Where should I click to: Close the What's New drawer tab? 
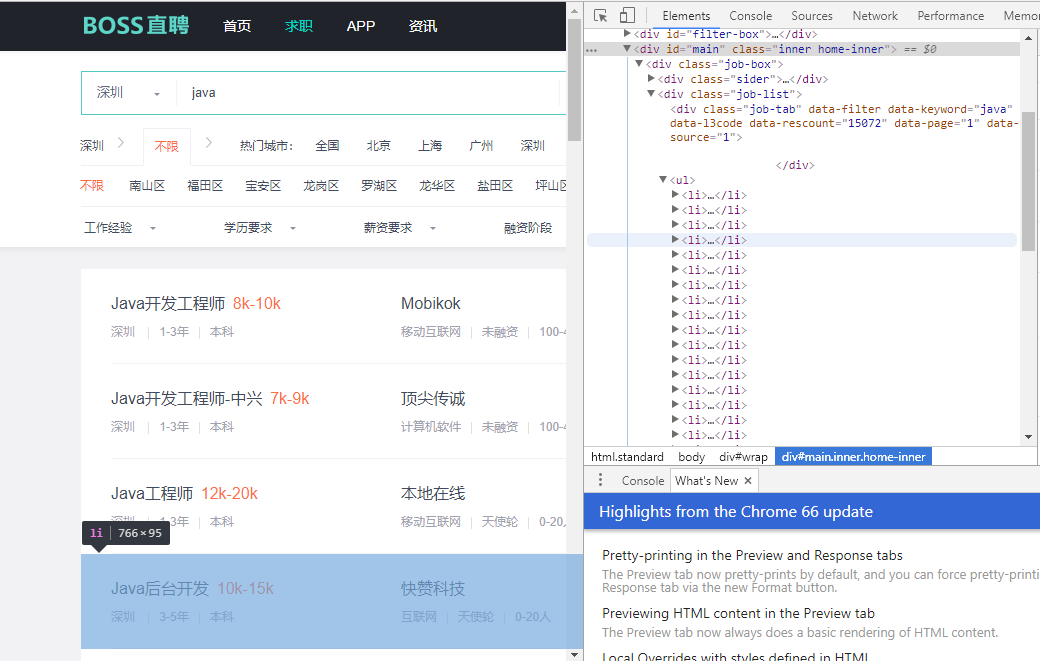[748, 481]
